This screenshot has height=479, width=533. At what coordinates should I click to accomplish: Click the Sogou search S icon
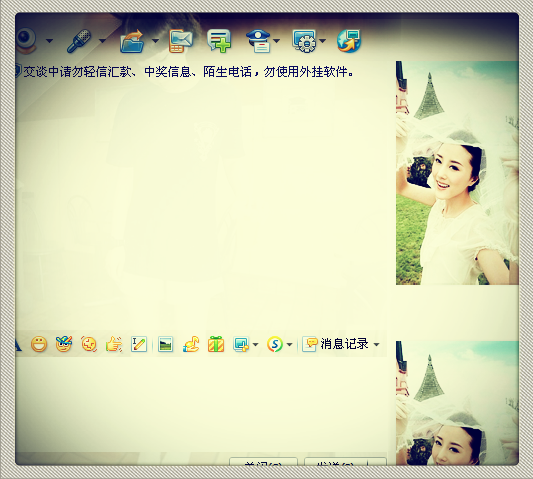point(275,344)
